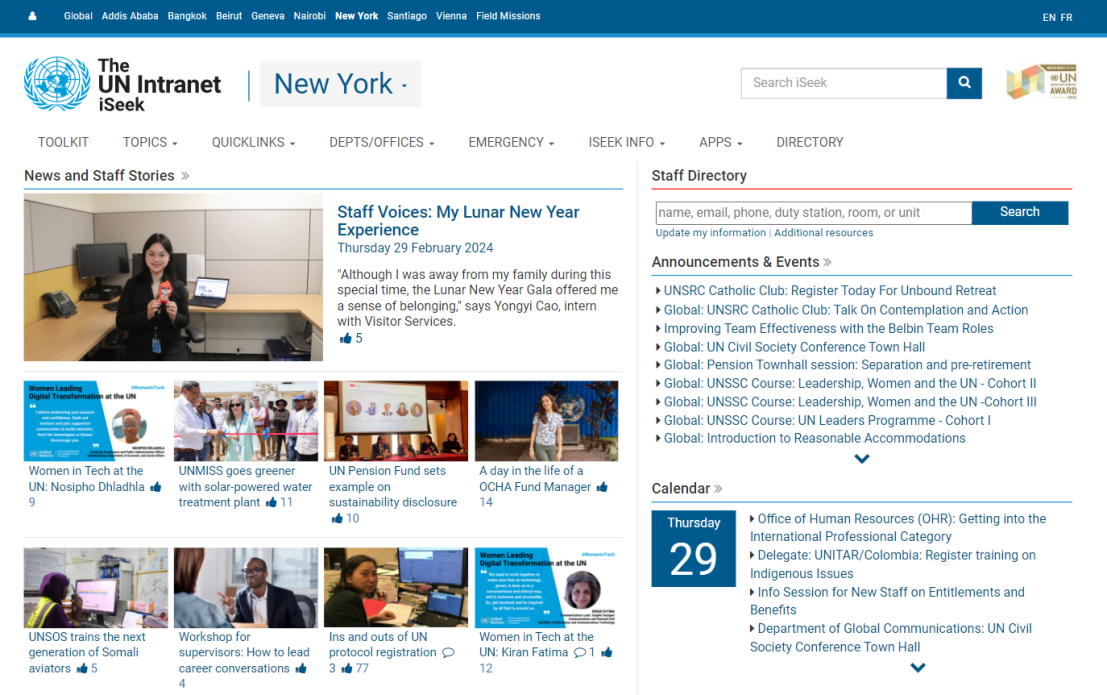Click the UN award badge icon
This screenshot has height=695, width=1107.
coord(1042,83)
